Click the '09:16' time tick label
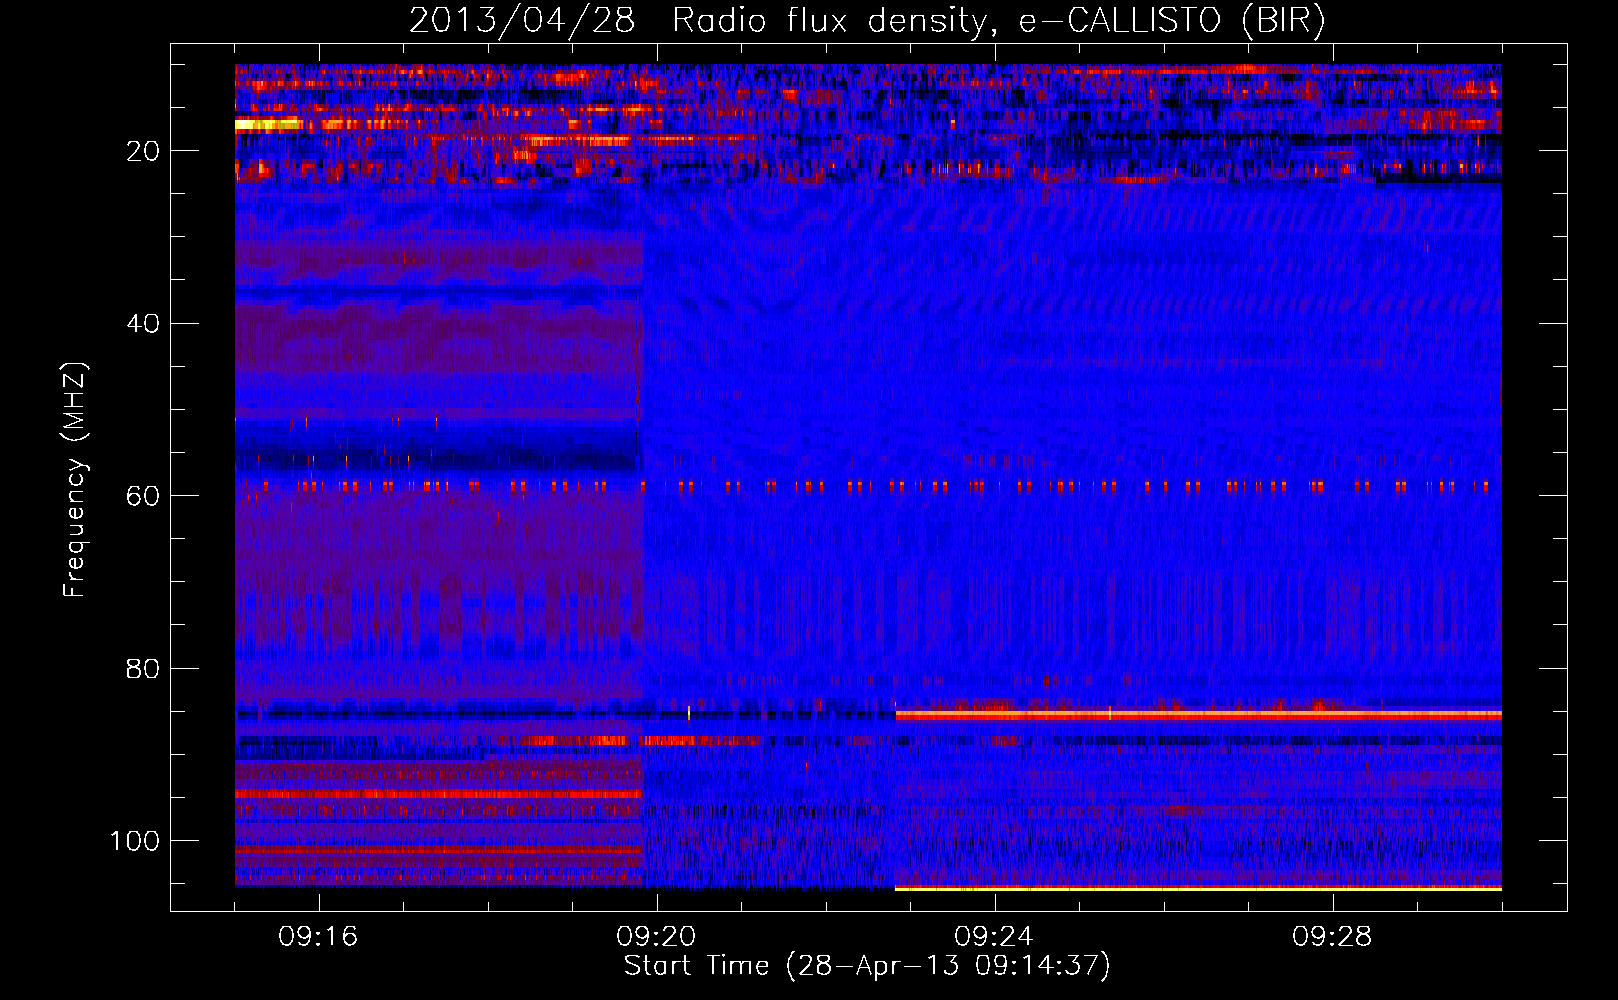 pyautogui.click(x=318, y=937)
